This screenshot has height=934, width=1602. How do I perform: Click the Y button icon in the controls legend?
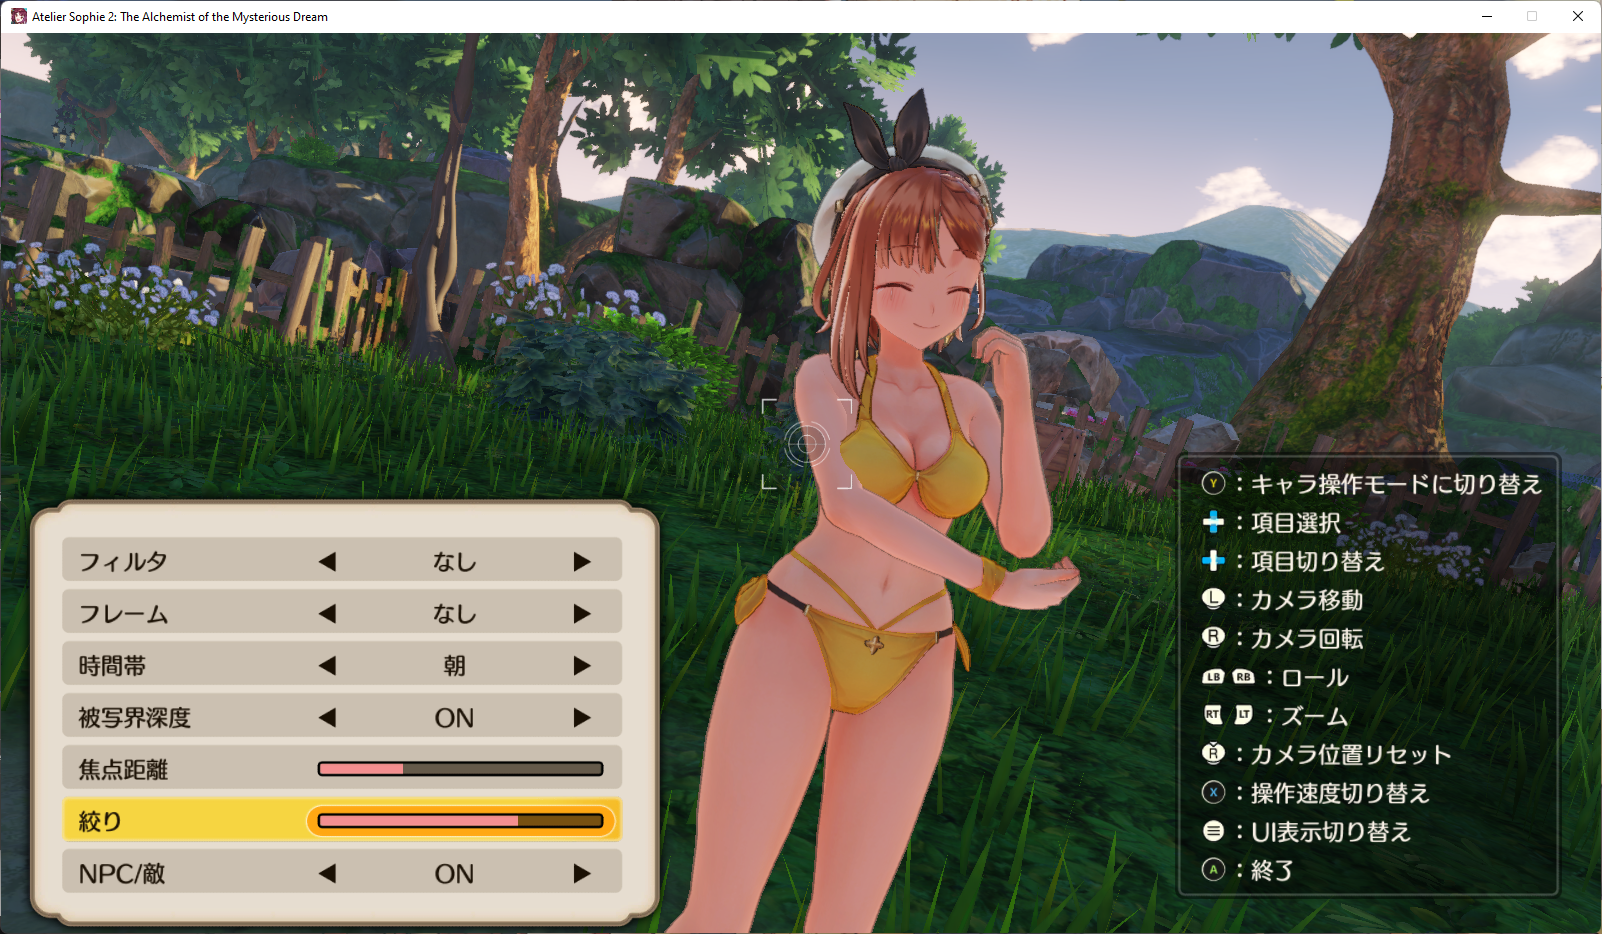[x=1213, y=484]
